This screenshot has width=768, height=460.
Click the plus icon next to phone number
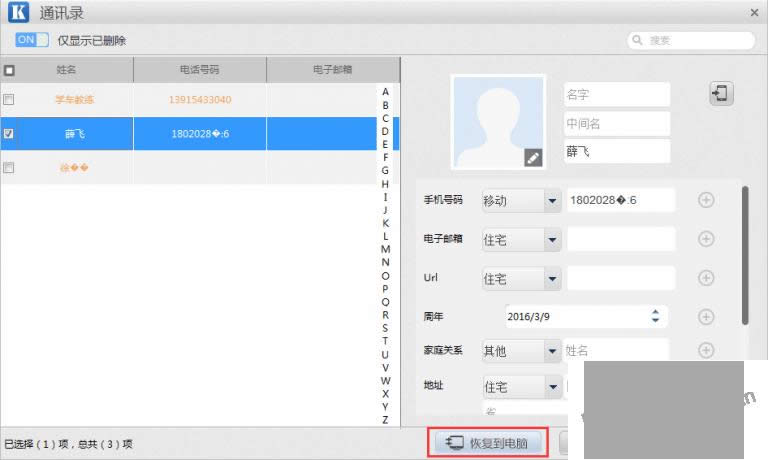705,200
